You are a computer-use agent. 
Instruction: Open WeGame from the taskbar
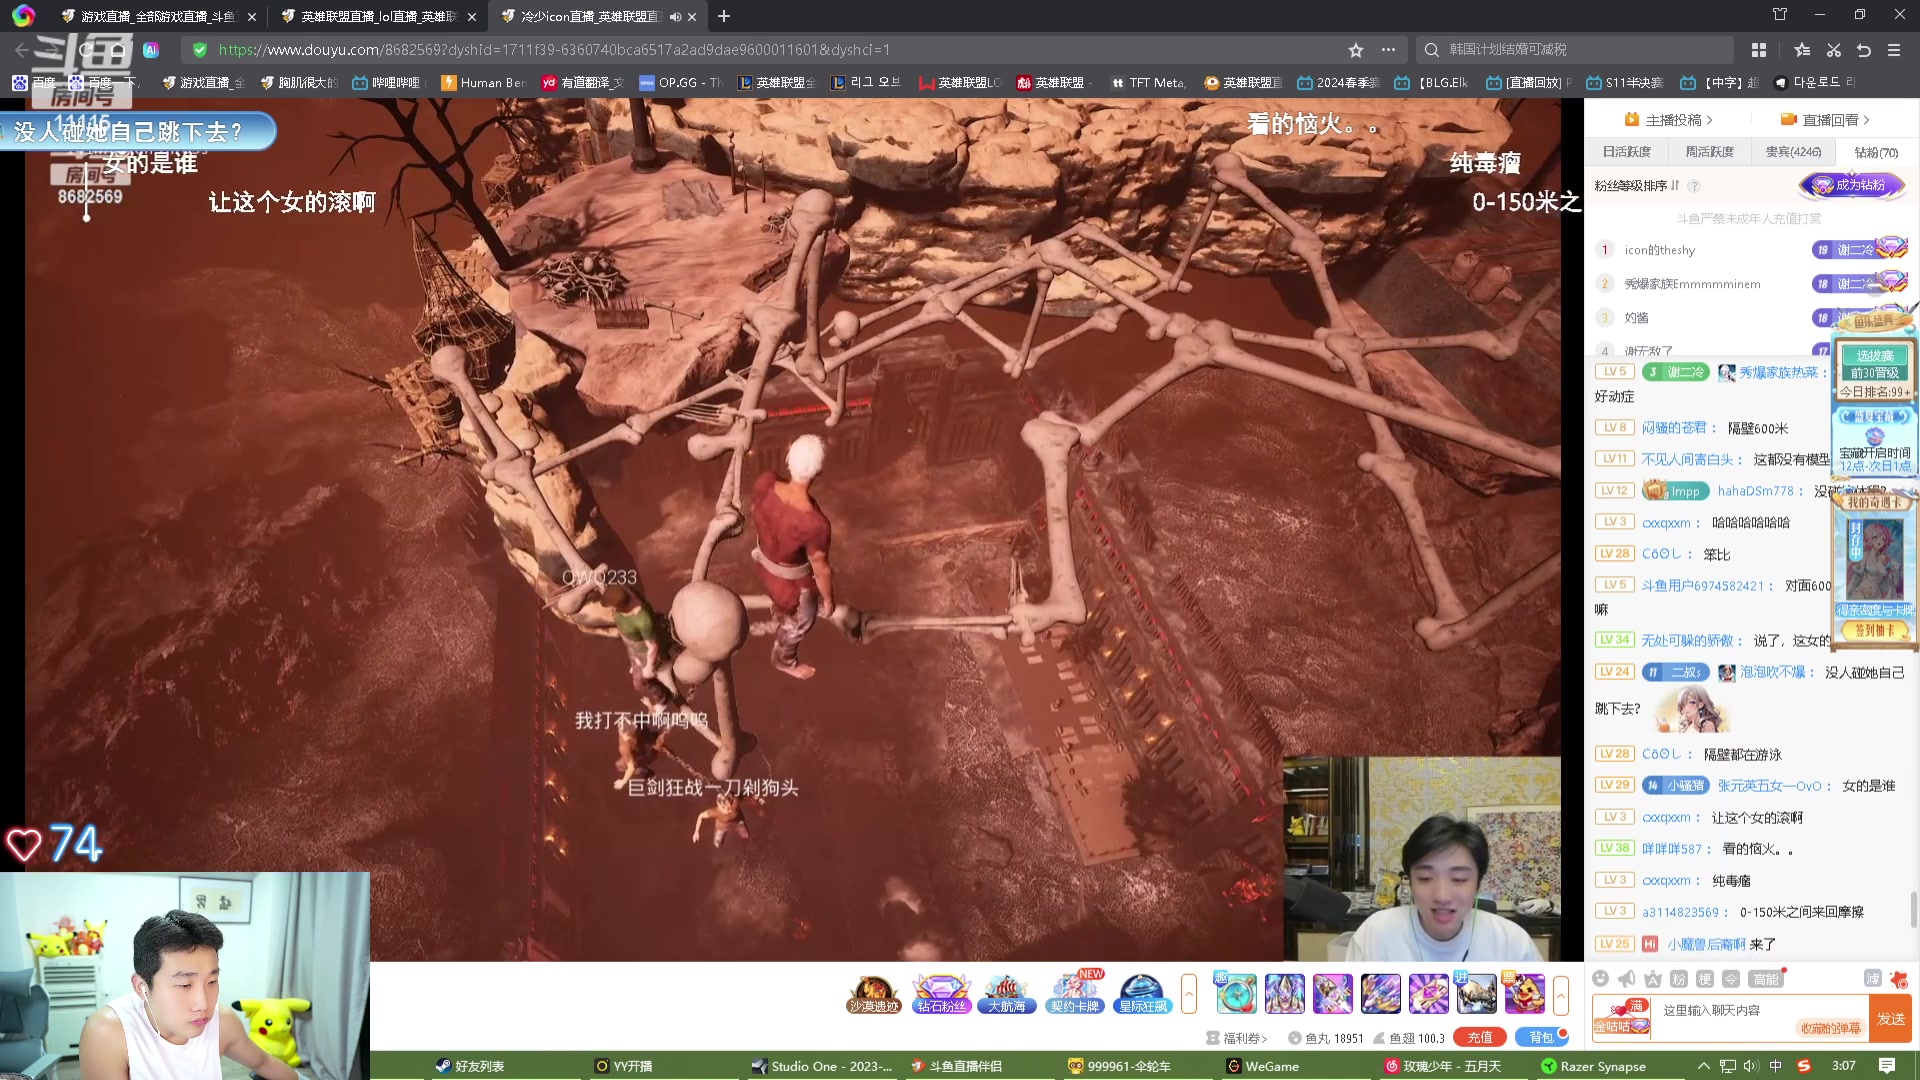pyautogui.click(x=1263, y=1066)
